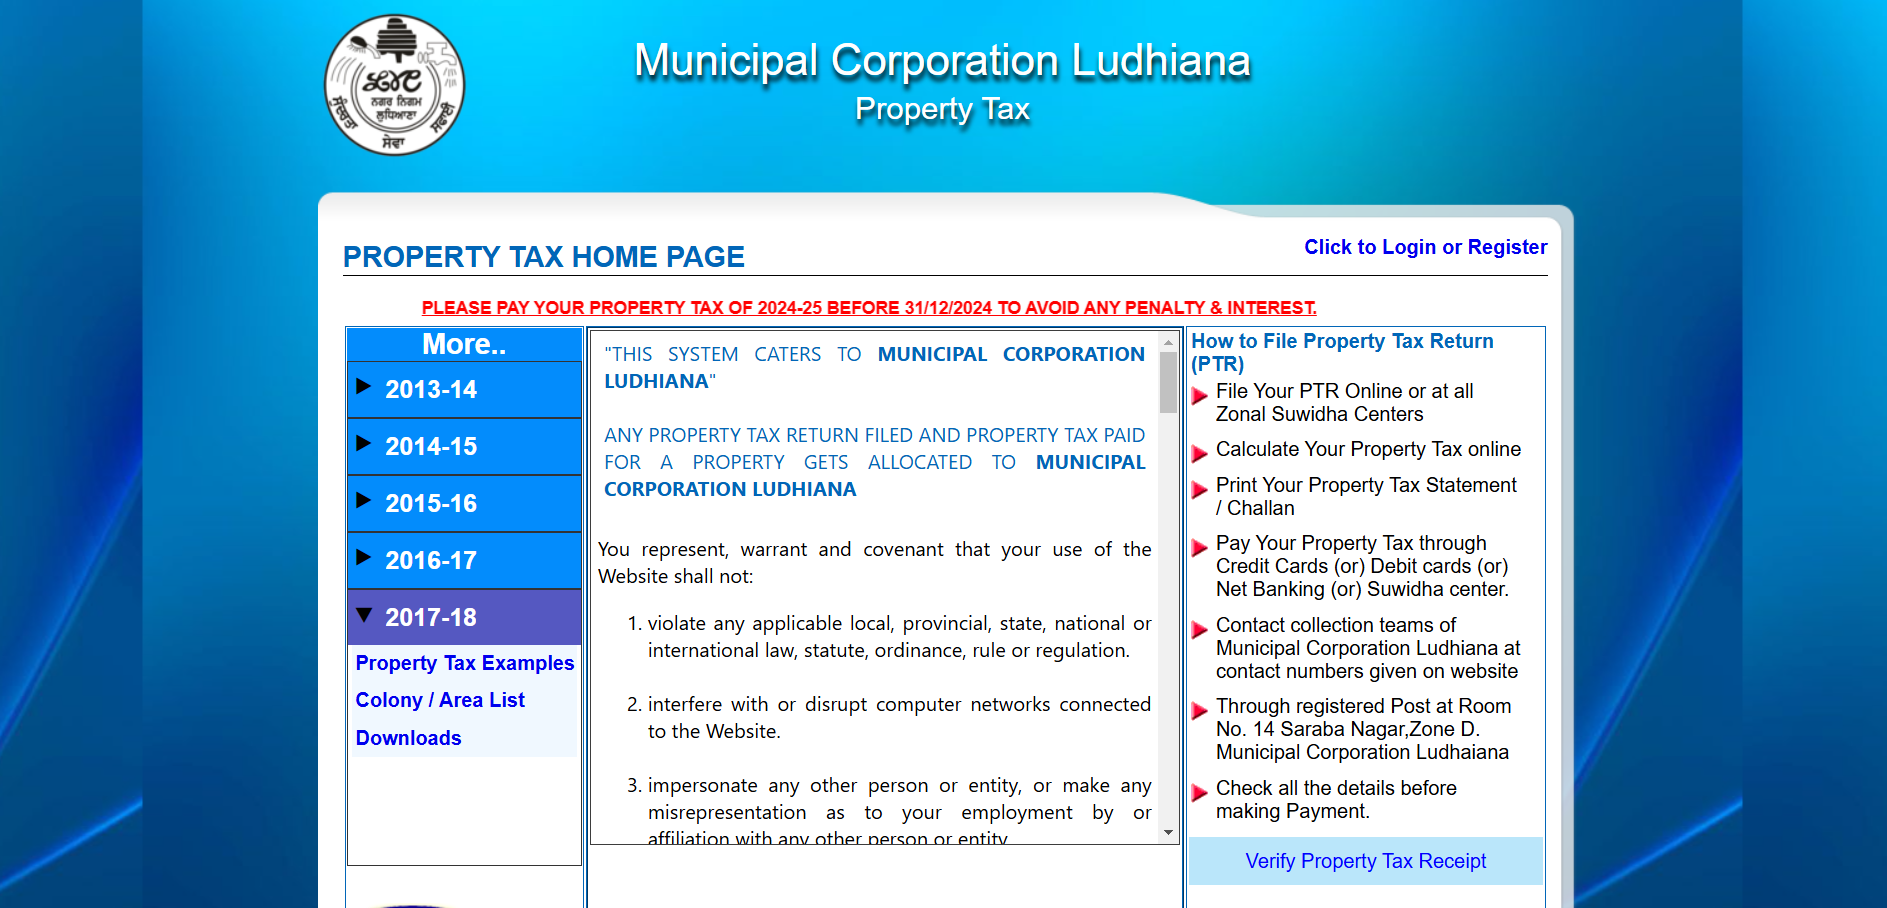Click 'Municipal Corporation Ludhiana' banner title
1887x908 pixels.
pos(942,61)
